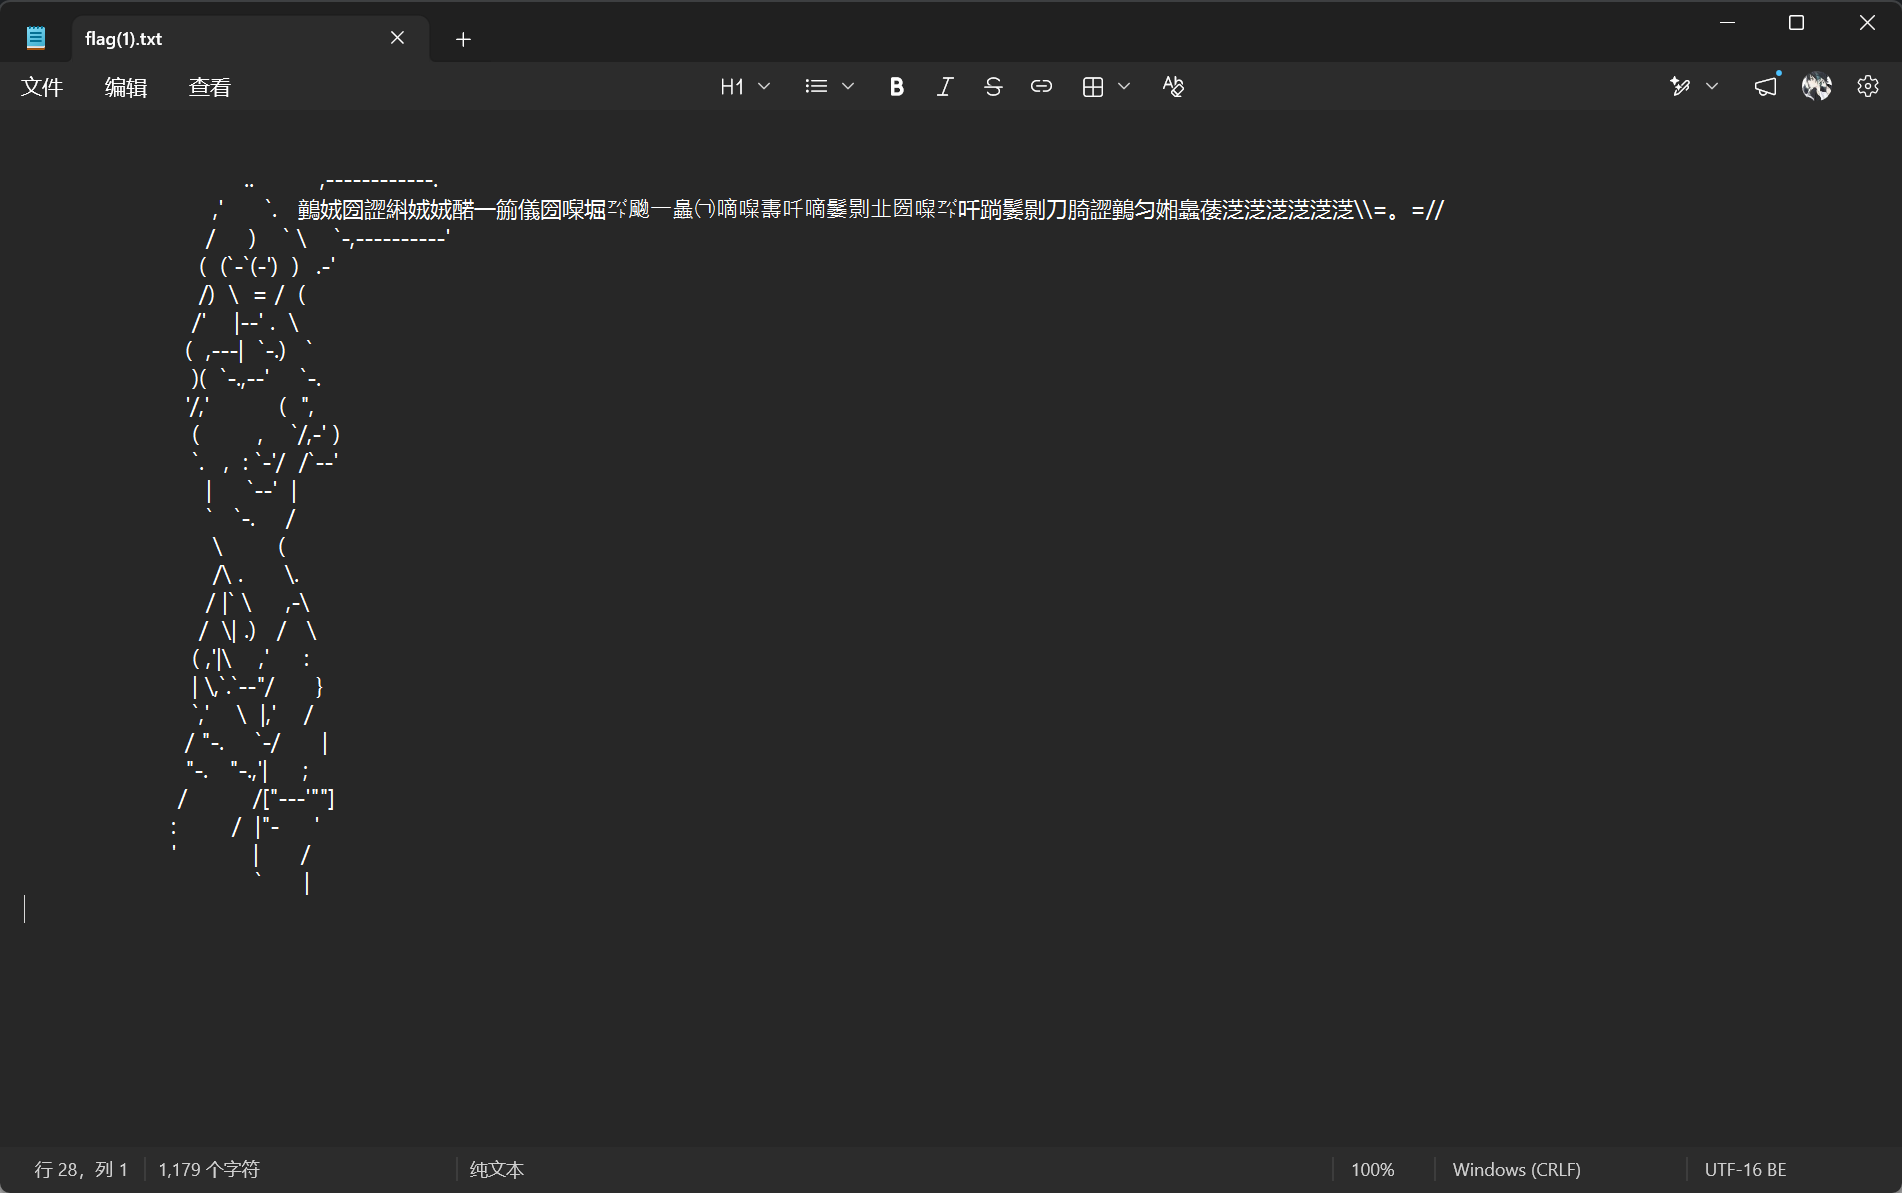Add a new tab with the plus button
The image size is (1902, 1193).
(463, 39)
